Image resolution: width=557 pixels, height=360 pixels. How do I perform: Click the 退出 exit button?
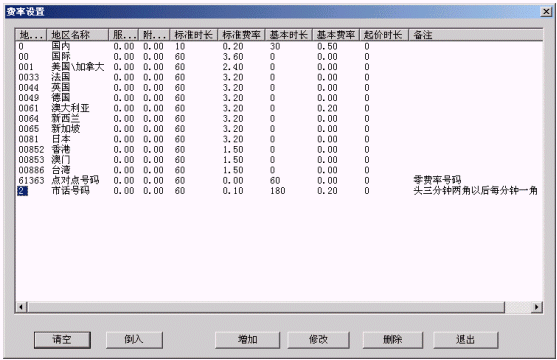point(465,340)
